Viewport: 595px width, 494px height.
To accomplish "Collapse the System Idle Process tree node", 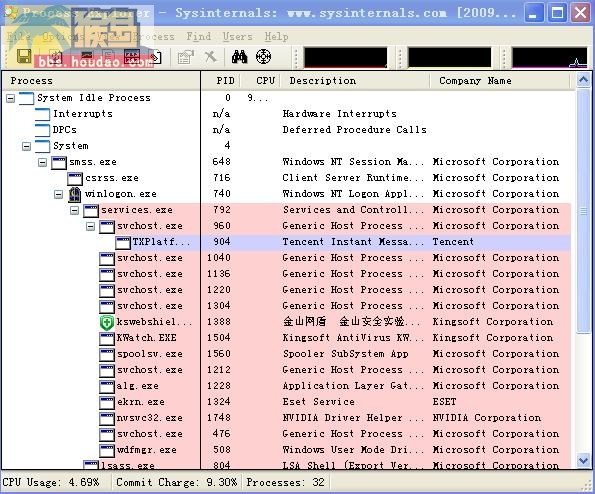I will 11,98.
